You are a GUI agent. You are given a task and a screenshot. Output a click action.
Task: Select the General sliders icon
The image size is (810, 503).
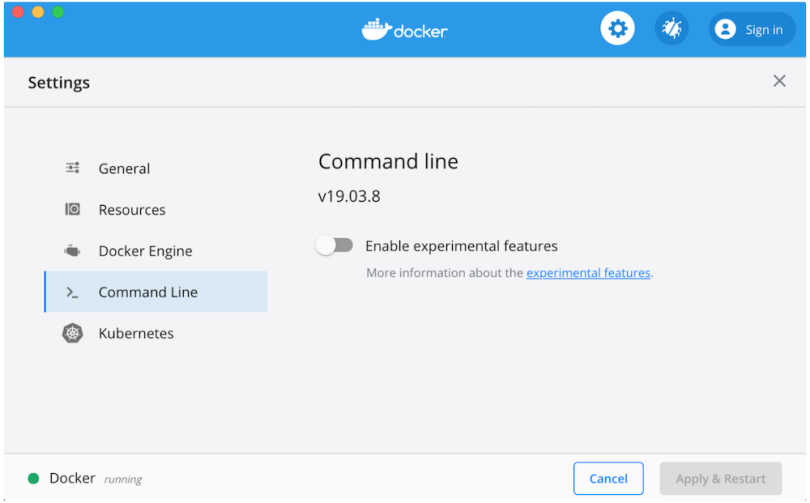72,168
